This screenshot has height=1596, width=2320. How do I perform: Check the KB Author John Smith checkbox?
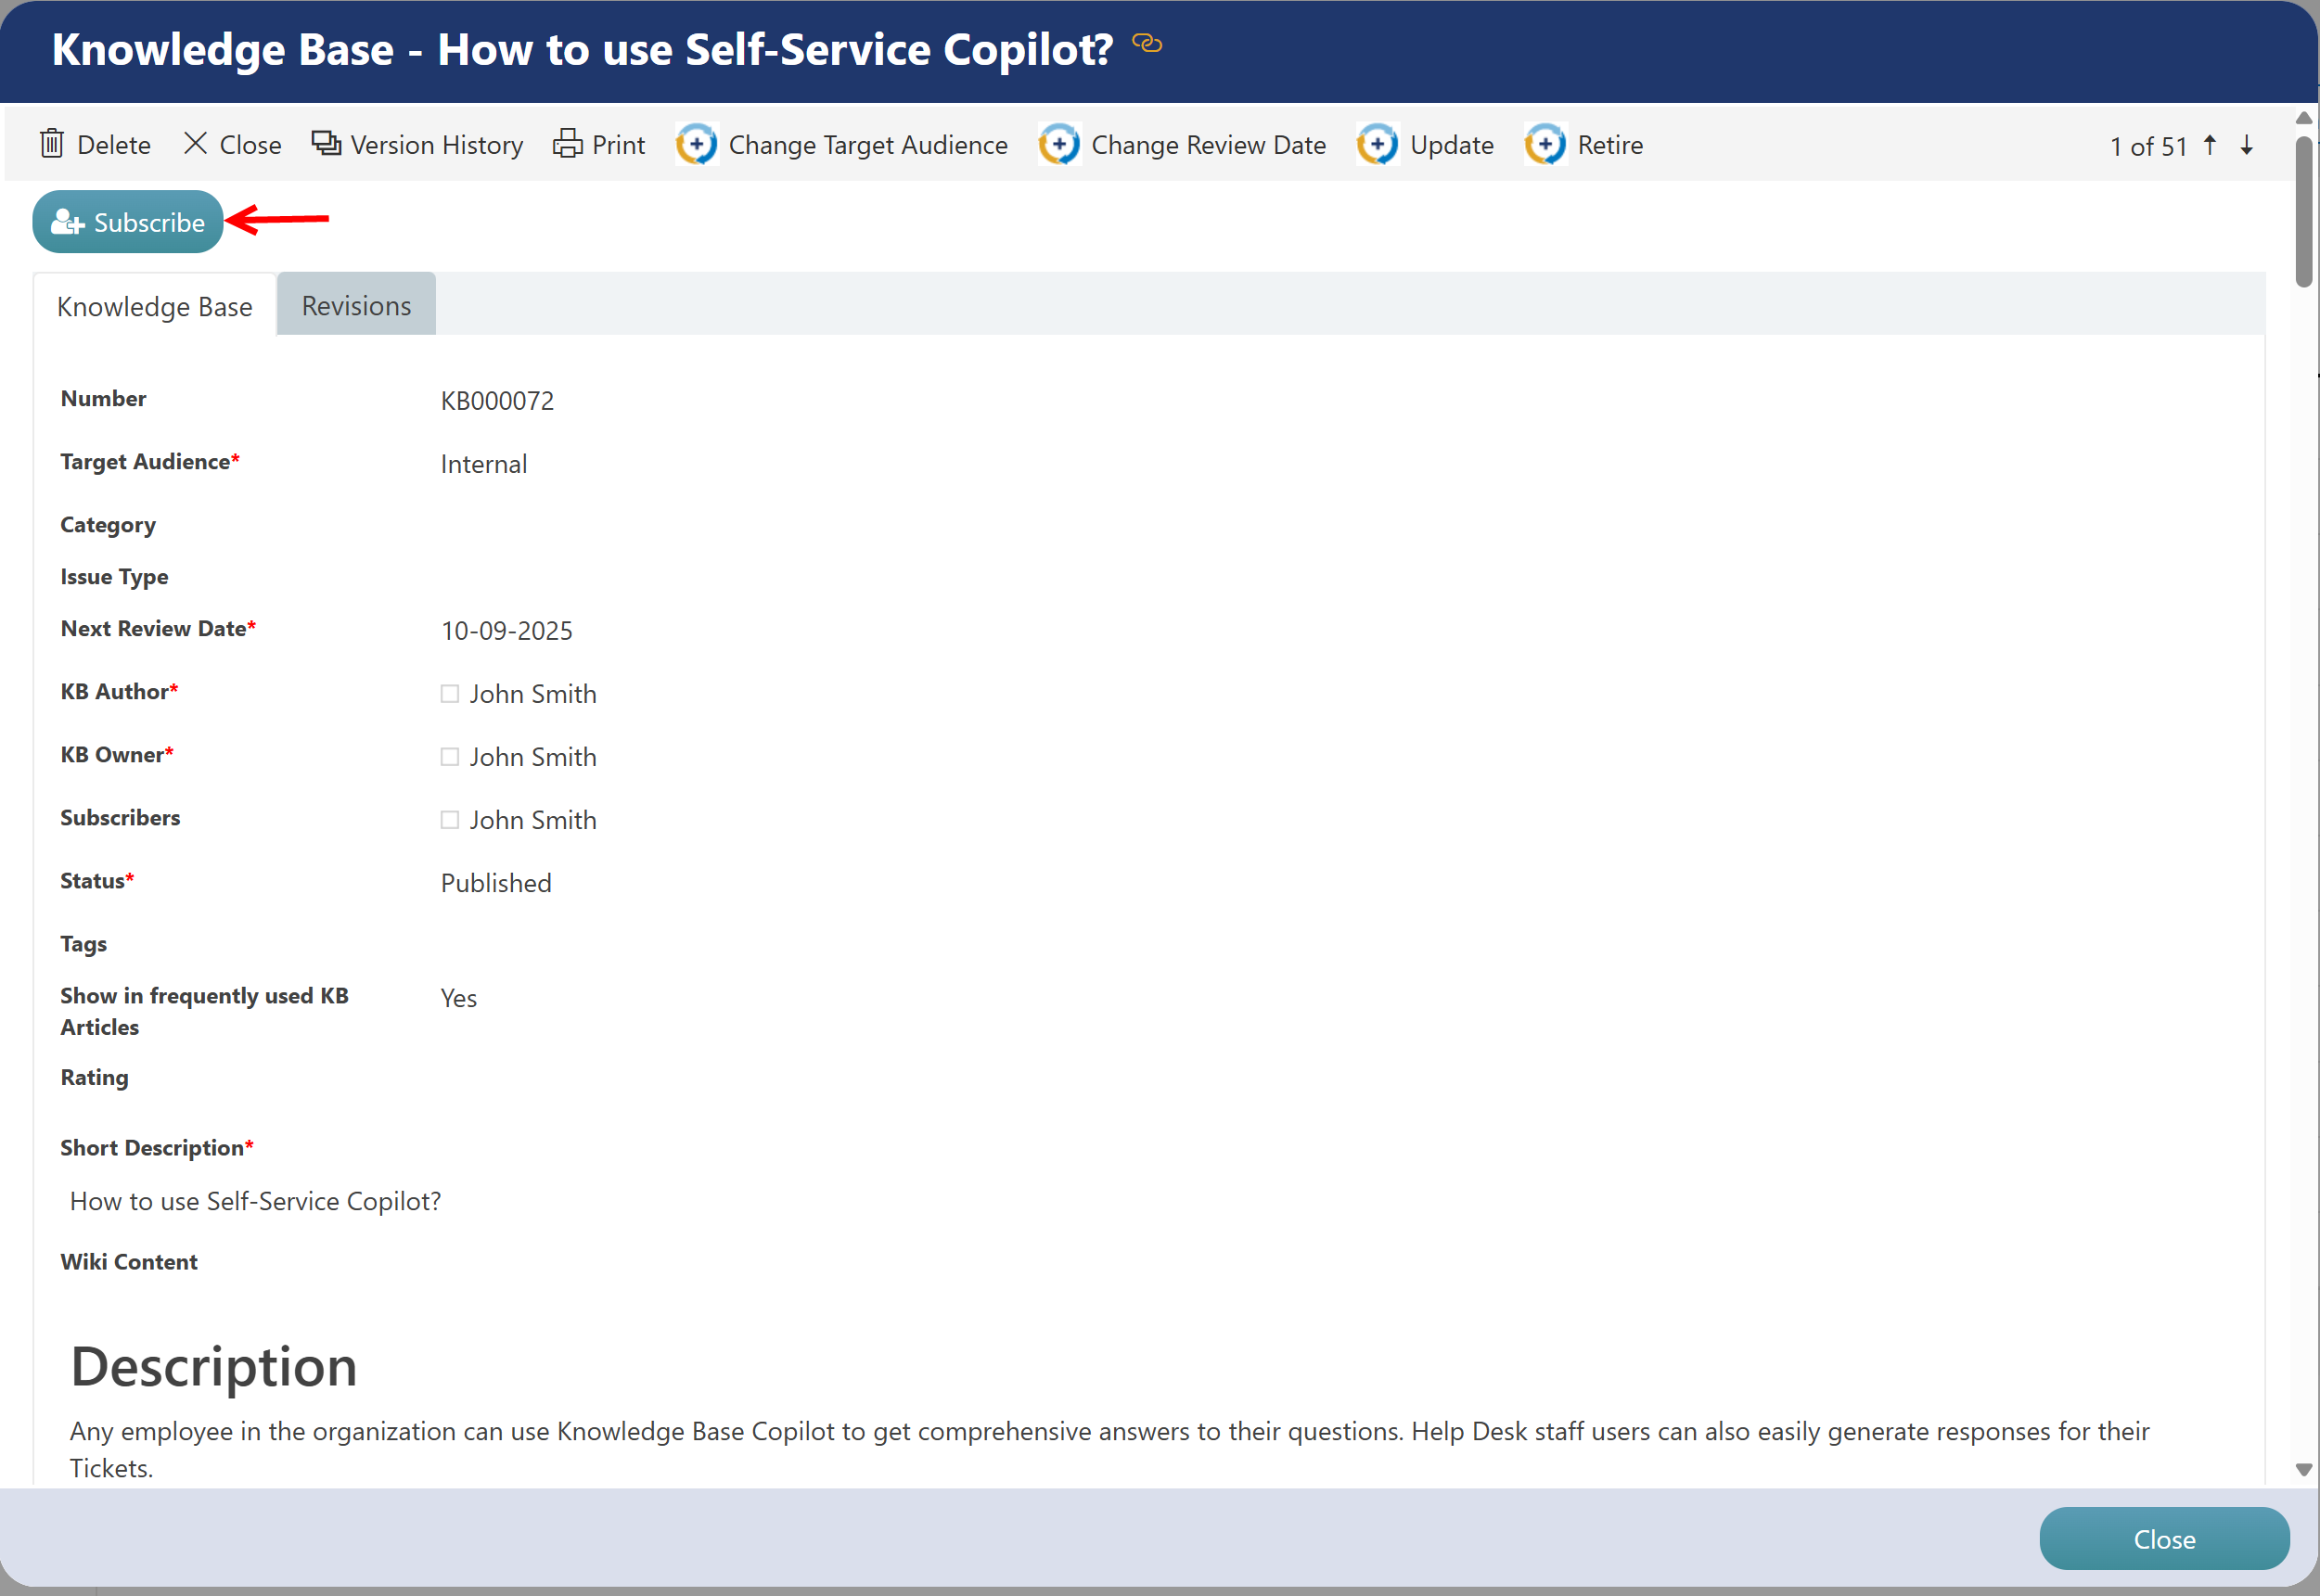(x=450, y=694)
